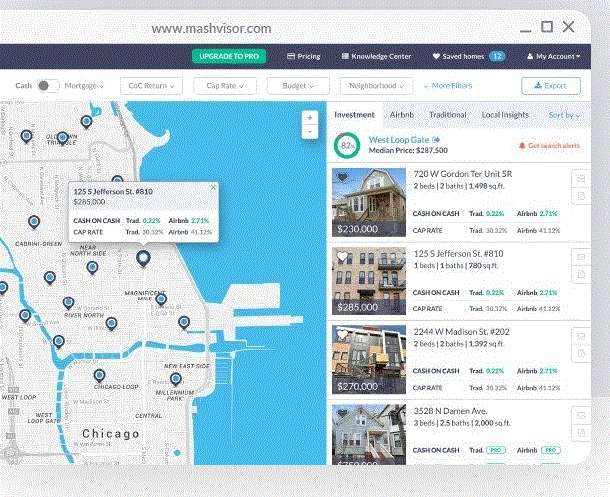This screenshot has width=610, height=497.
Task: Click the email icon for 3528 N Damen Ave
Action: click(581, 415)
